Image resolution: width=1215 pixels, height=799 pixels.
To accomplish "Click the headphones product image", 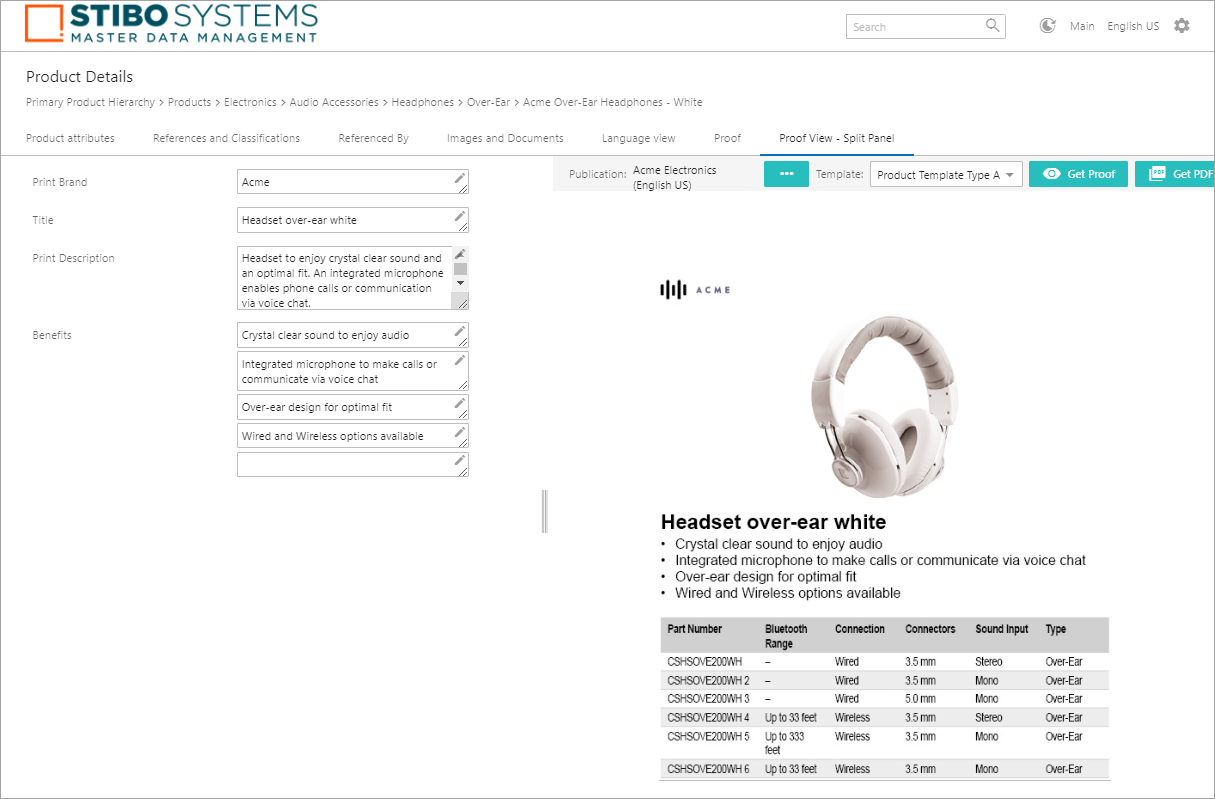I will [x=885, y=406].
